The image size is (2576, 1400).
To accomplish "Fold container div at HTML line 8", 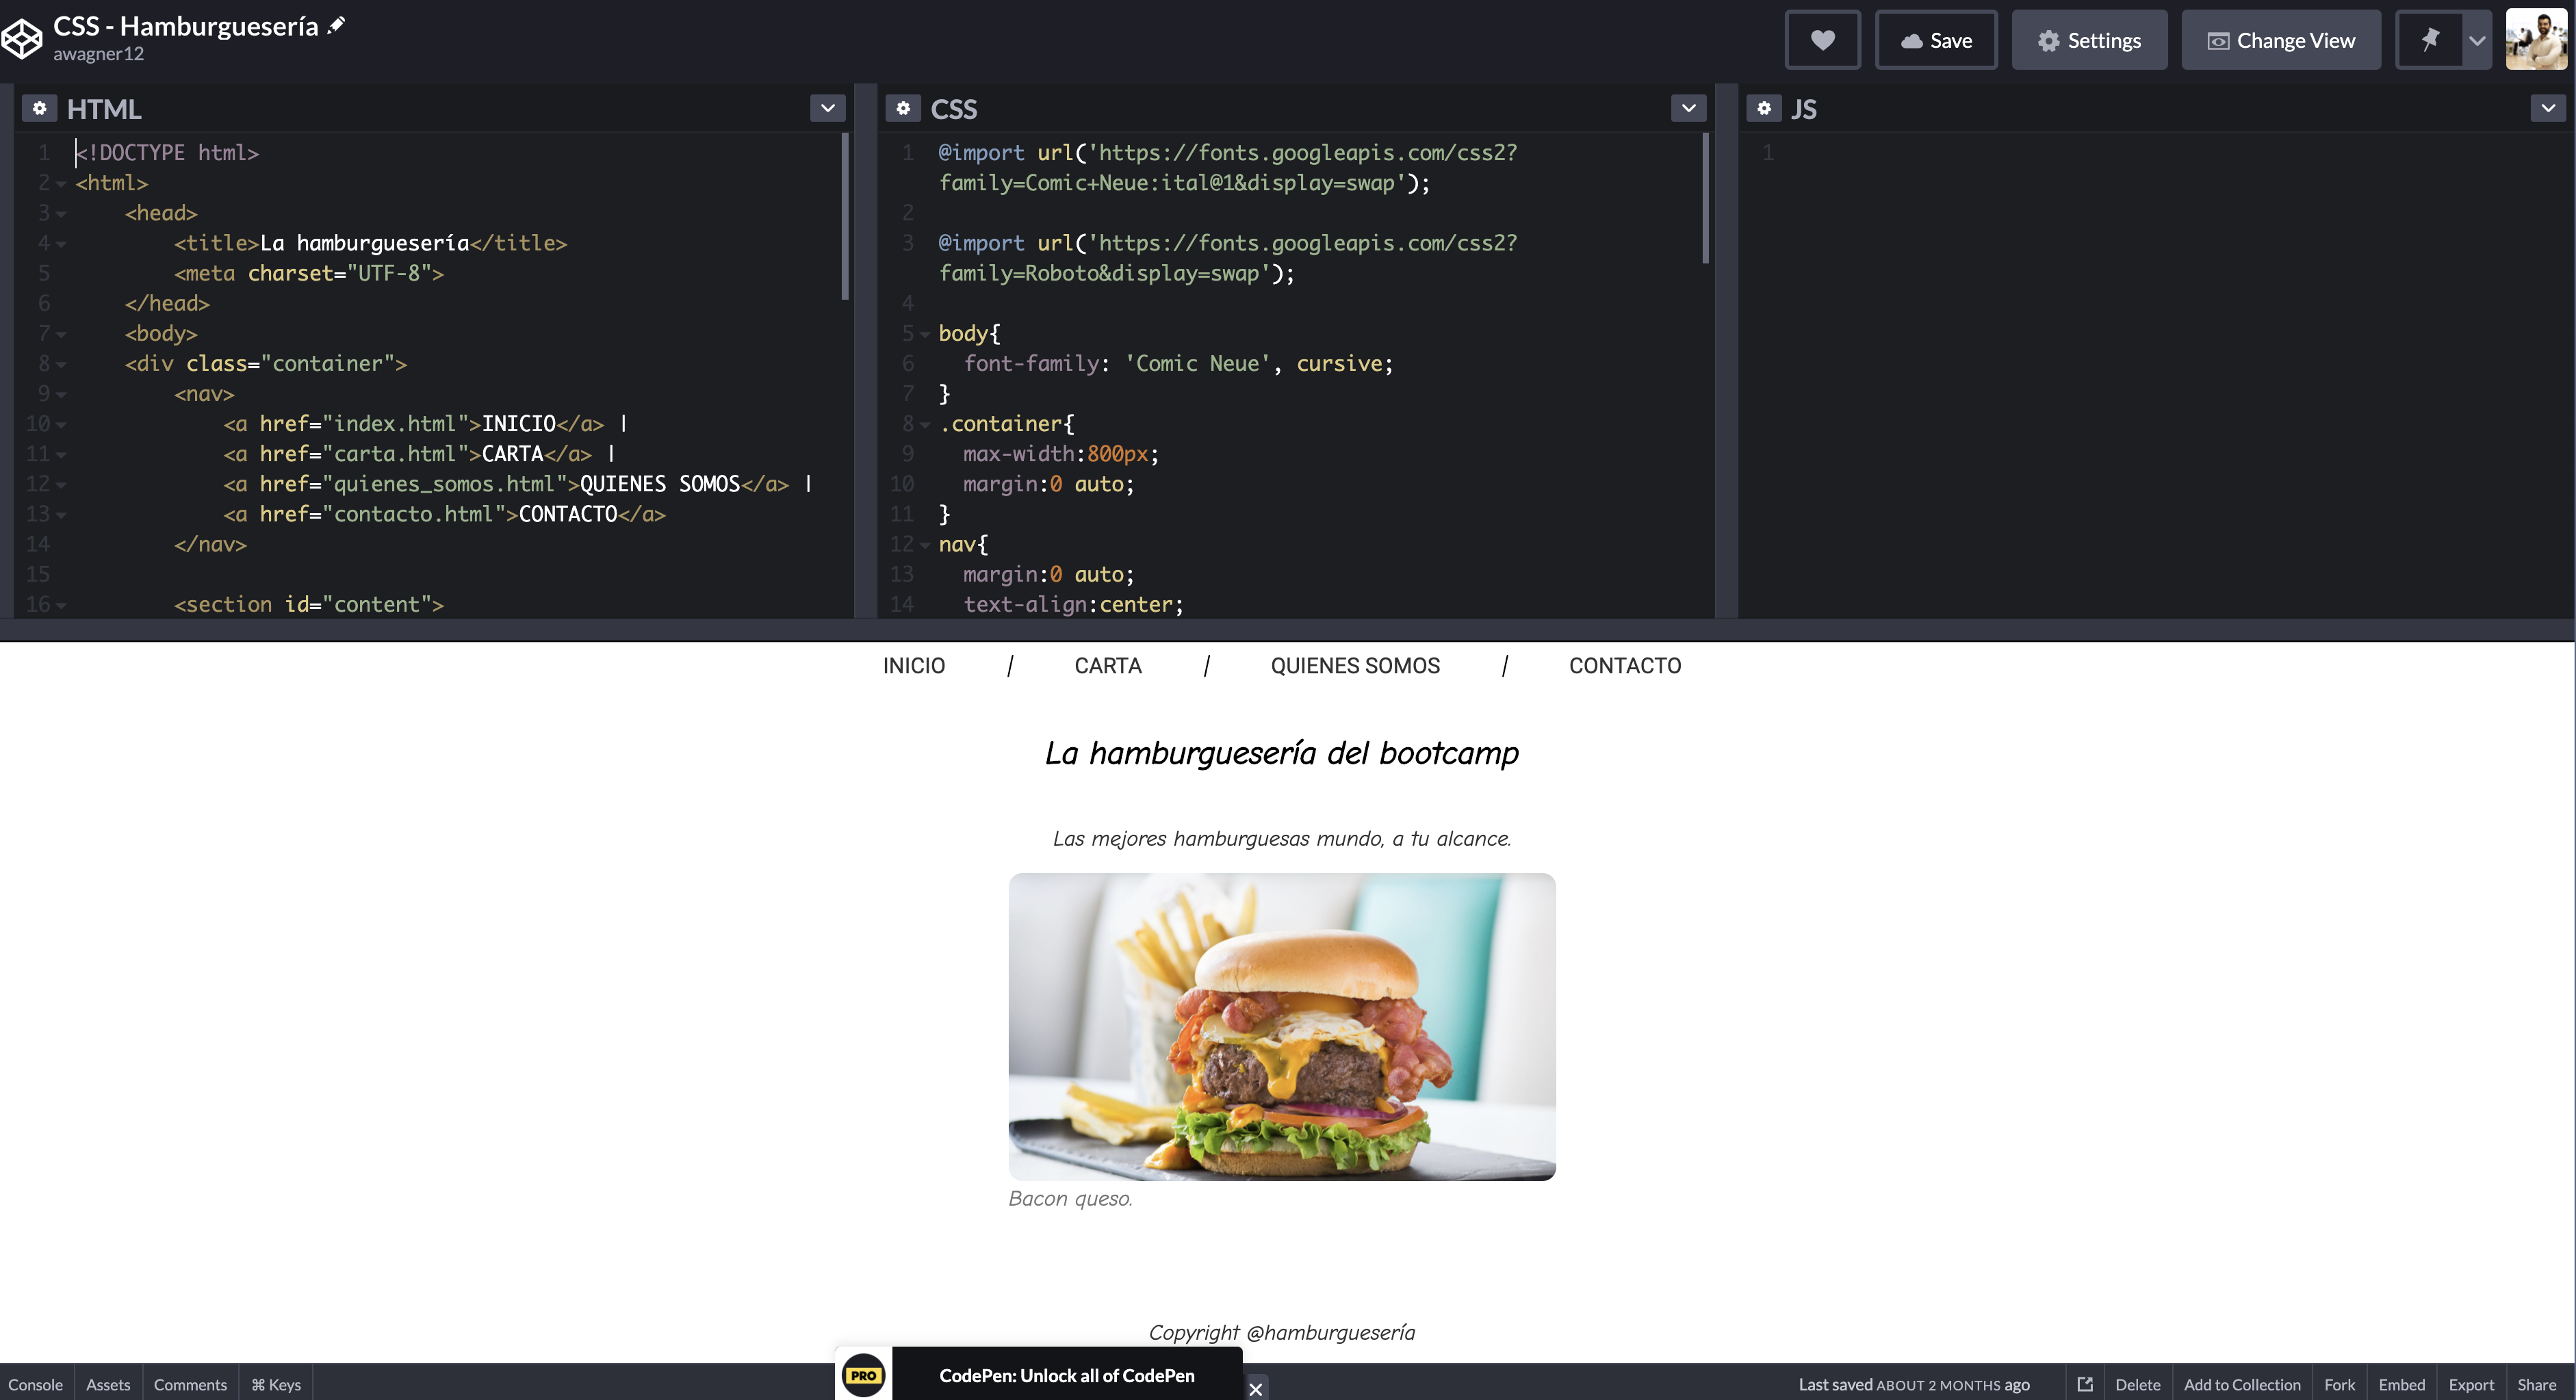I will 61,364.
